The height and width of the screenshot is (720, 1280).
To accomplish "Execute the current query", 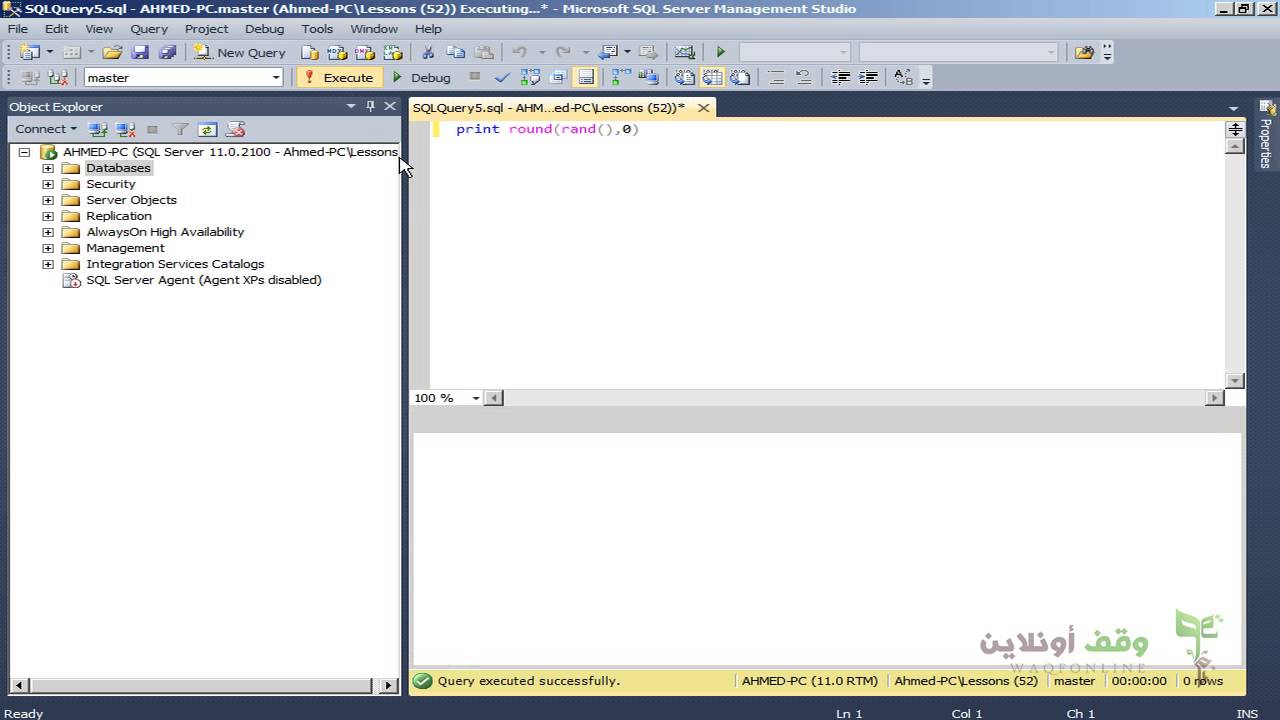I will point(338,77).
